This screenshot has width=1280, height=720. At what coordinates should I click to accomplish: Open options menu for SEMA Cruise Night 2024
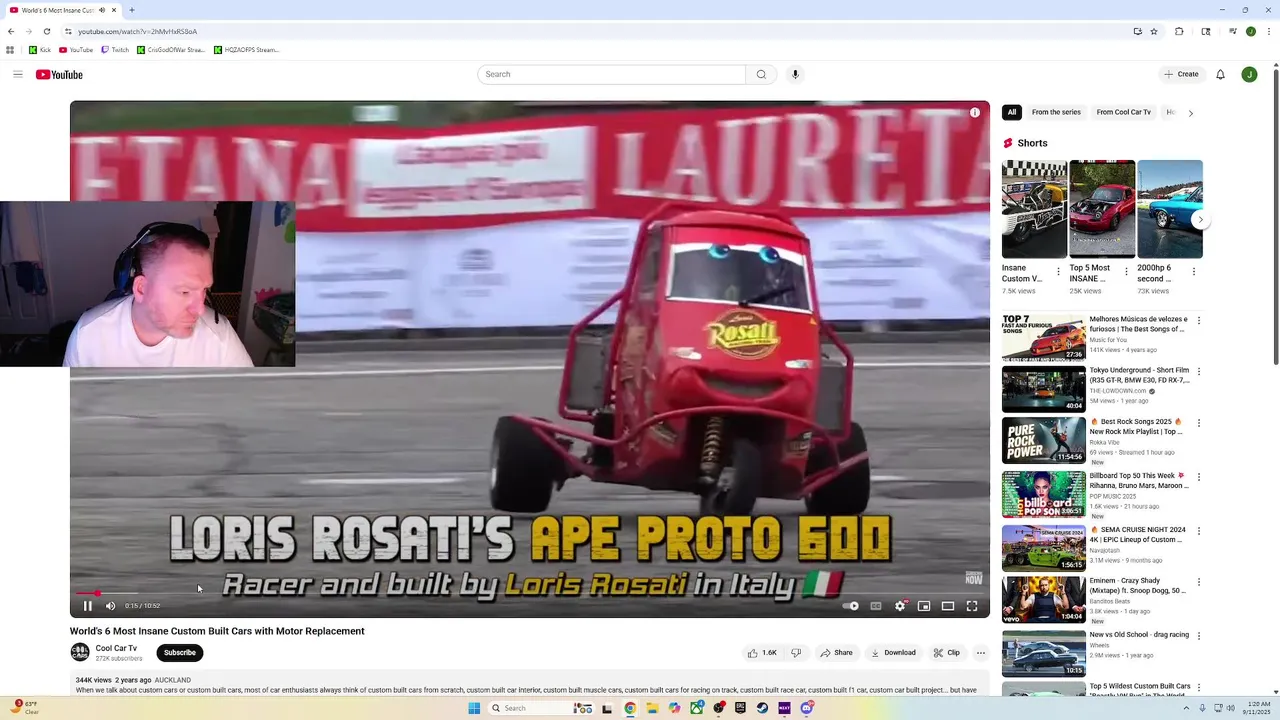click(1199, 531)
